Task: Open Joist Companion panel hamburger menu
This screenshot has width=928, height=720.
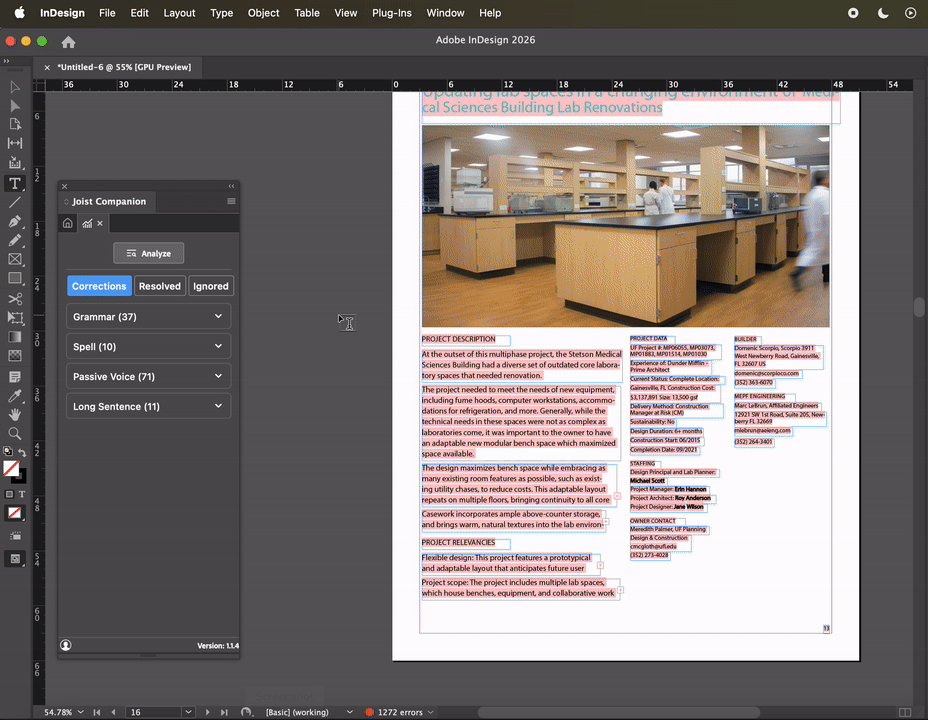Action: [231, 201]
